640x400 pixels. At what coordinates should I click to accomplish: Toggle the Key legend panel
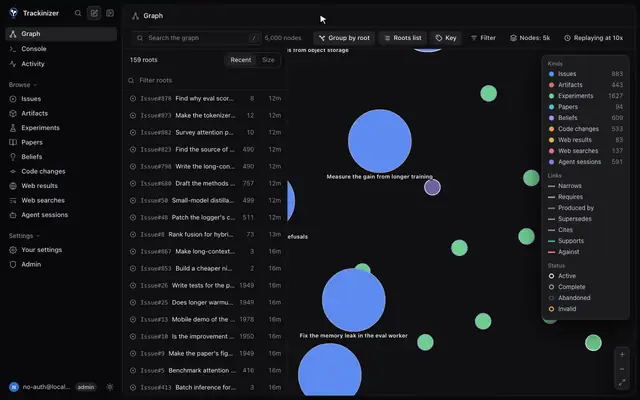pyautogui.click(x=446, y=38)
